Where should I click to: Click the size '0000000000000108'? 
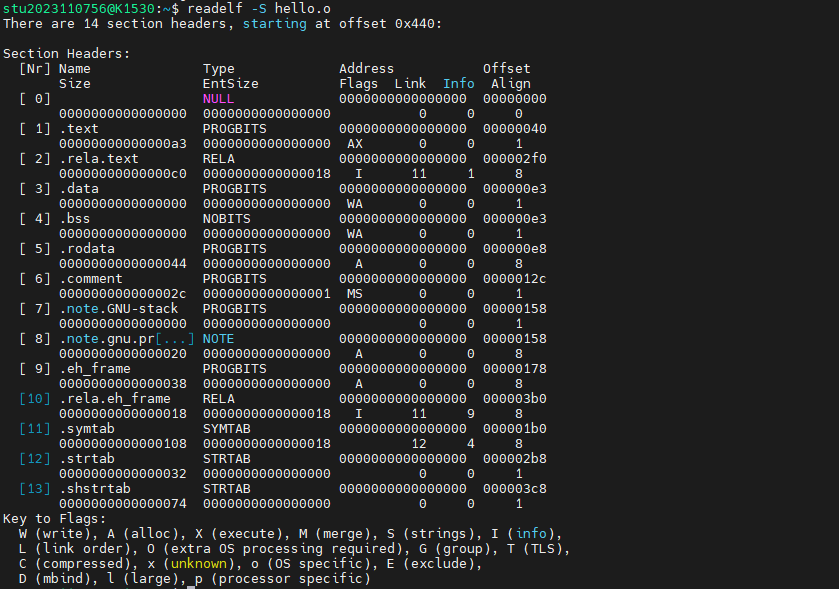click(x=123, y=443)
